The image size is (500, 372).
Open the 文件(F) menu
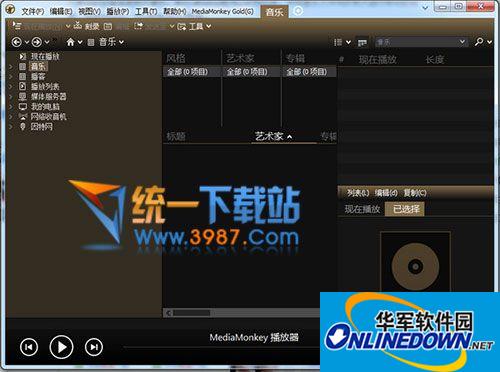33,12
